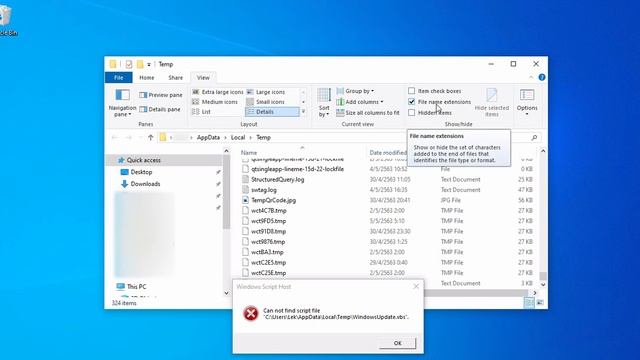Uncheck File name extensions
640x360 pixels.
coord(411,102)
